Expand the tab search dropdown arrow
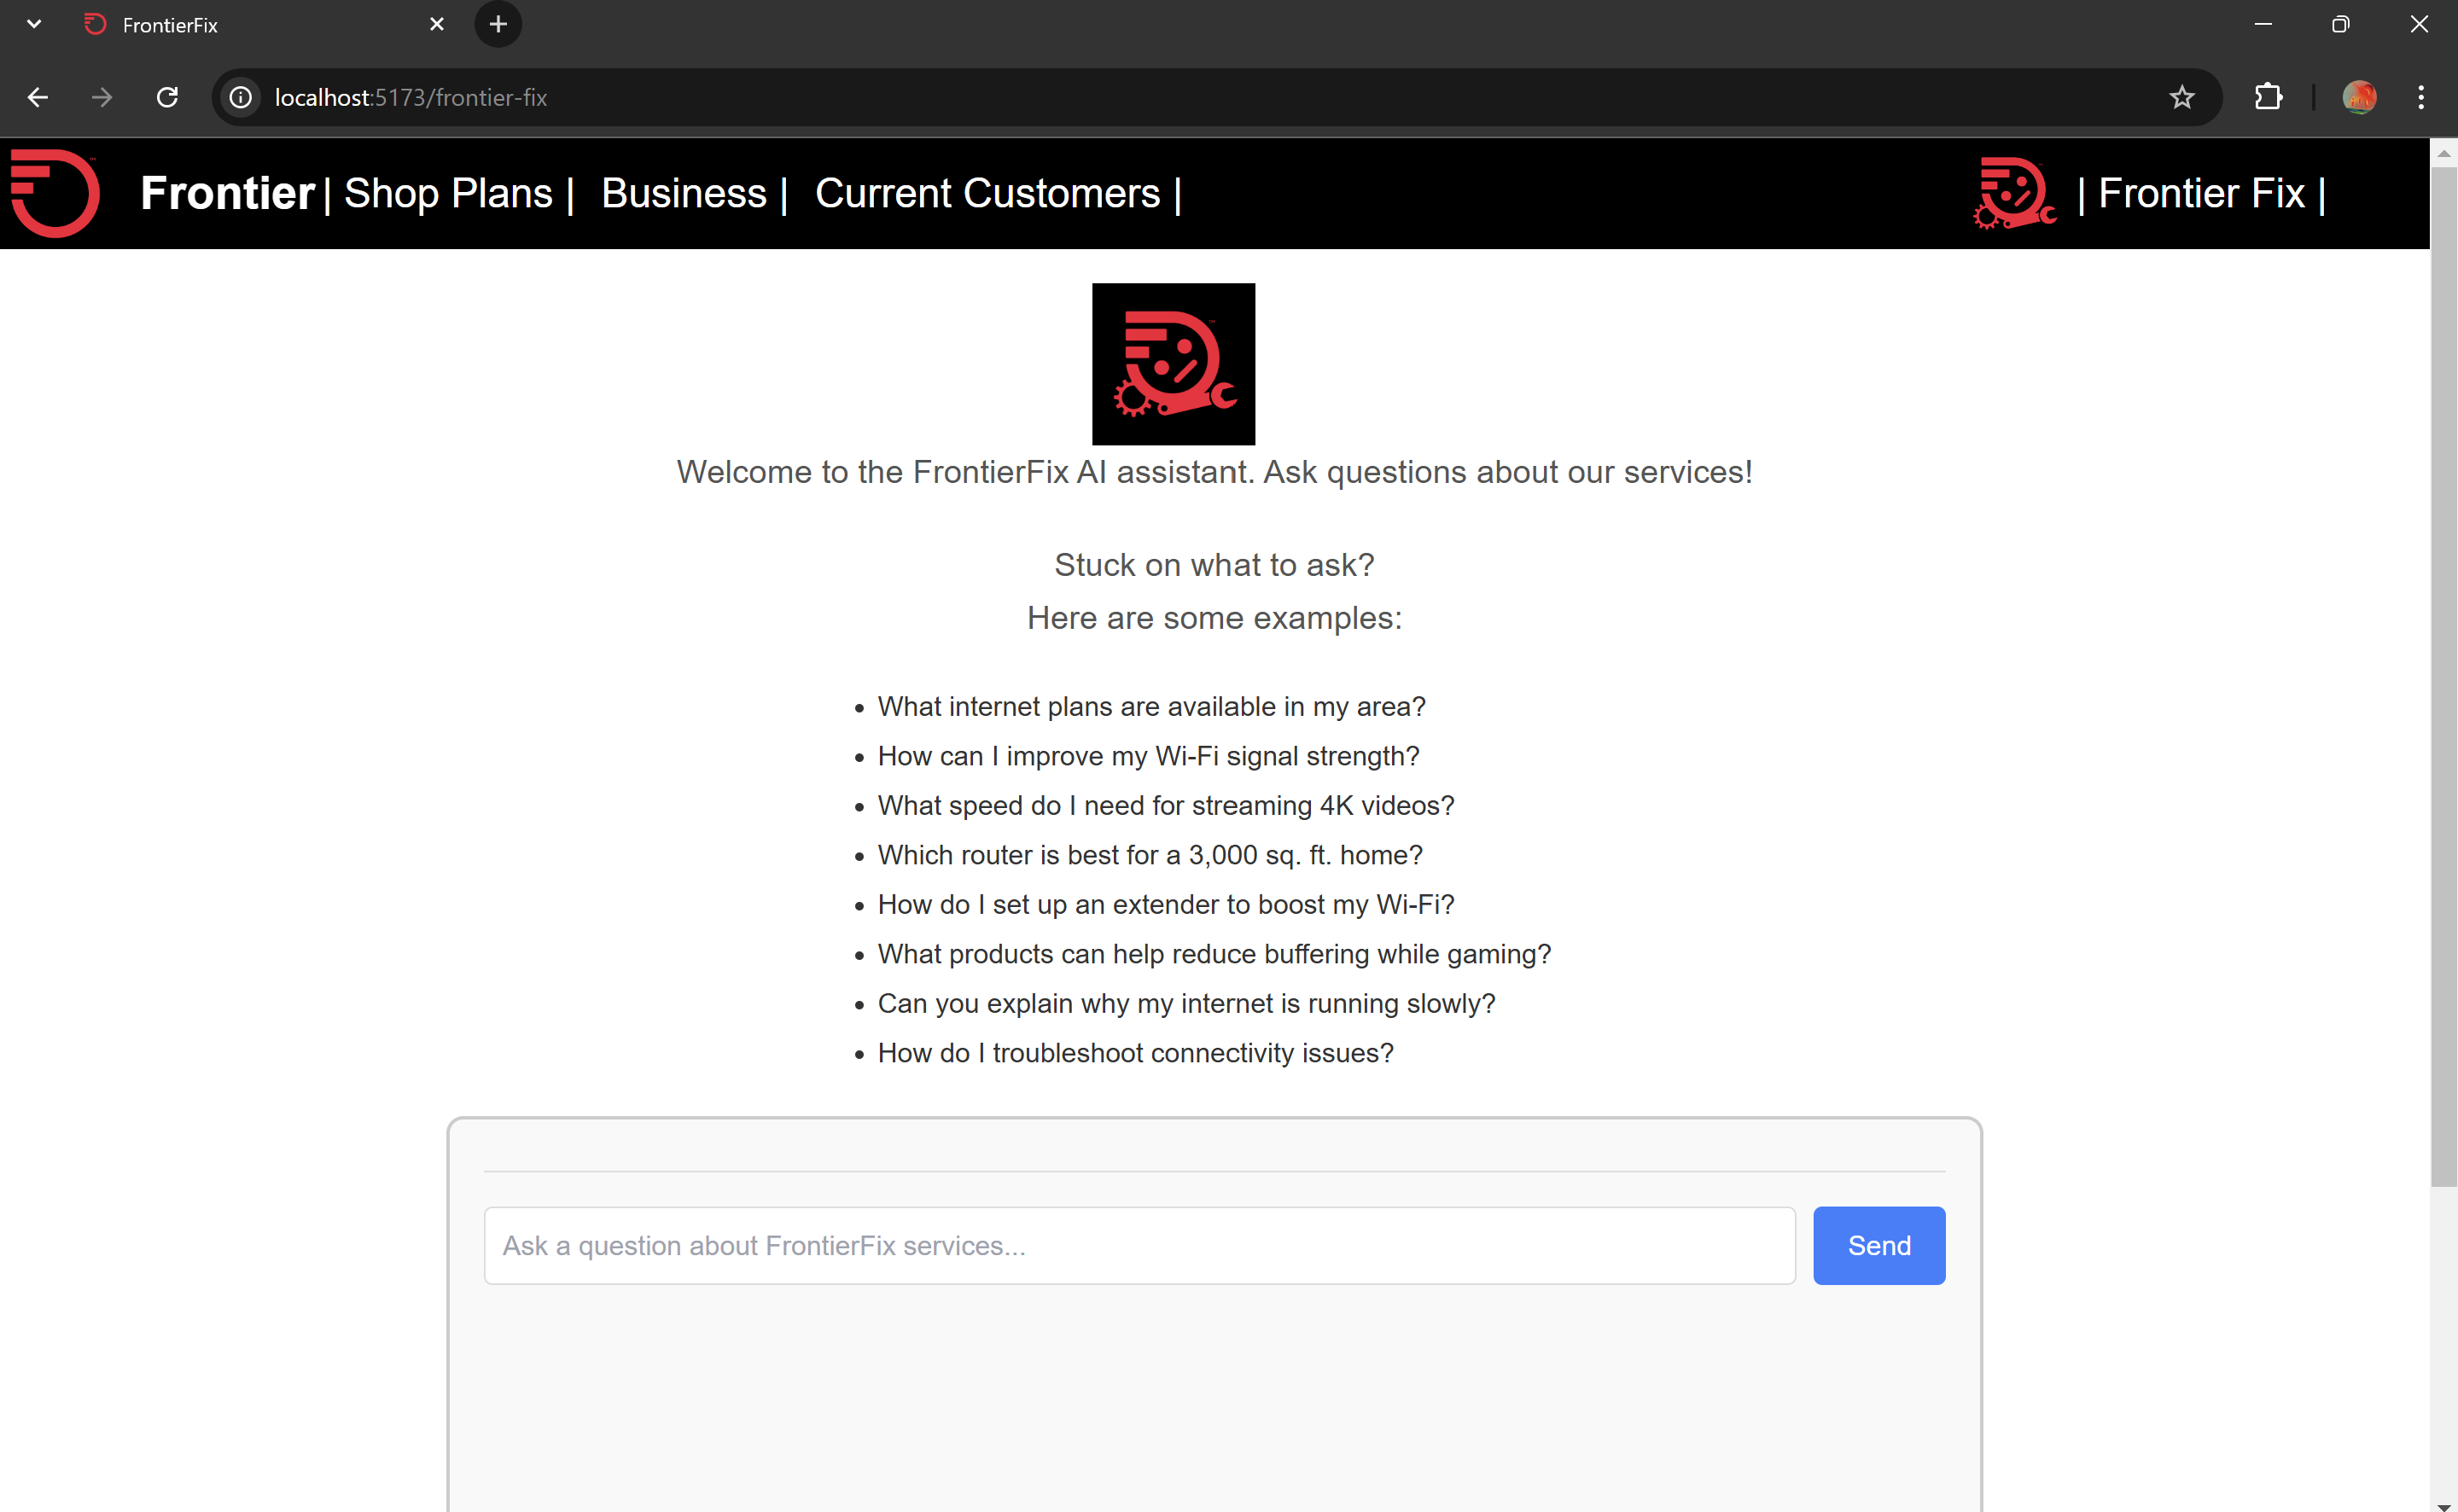The width and height of the screenshot is (2458, 1512). (x=34, y=24)
